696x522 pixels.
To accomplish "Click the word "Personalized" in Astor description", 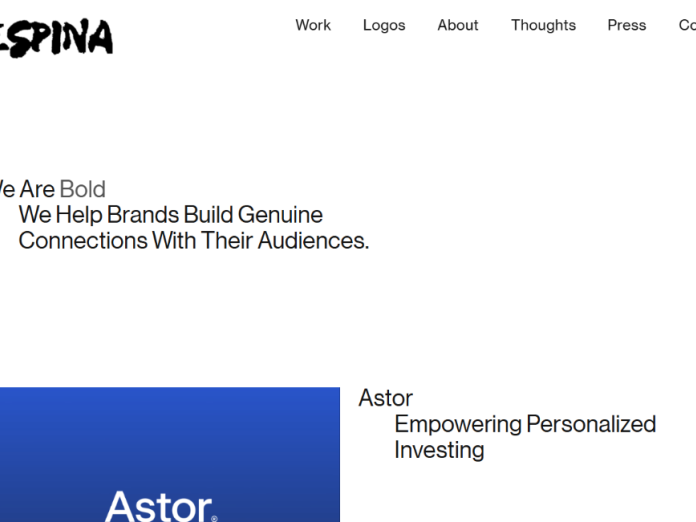I will (x=591, y=424).
